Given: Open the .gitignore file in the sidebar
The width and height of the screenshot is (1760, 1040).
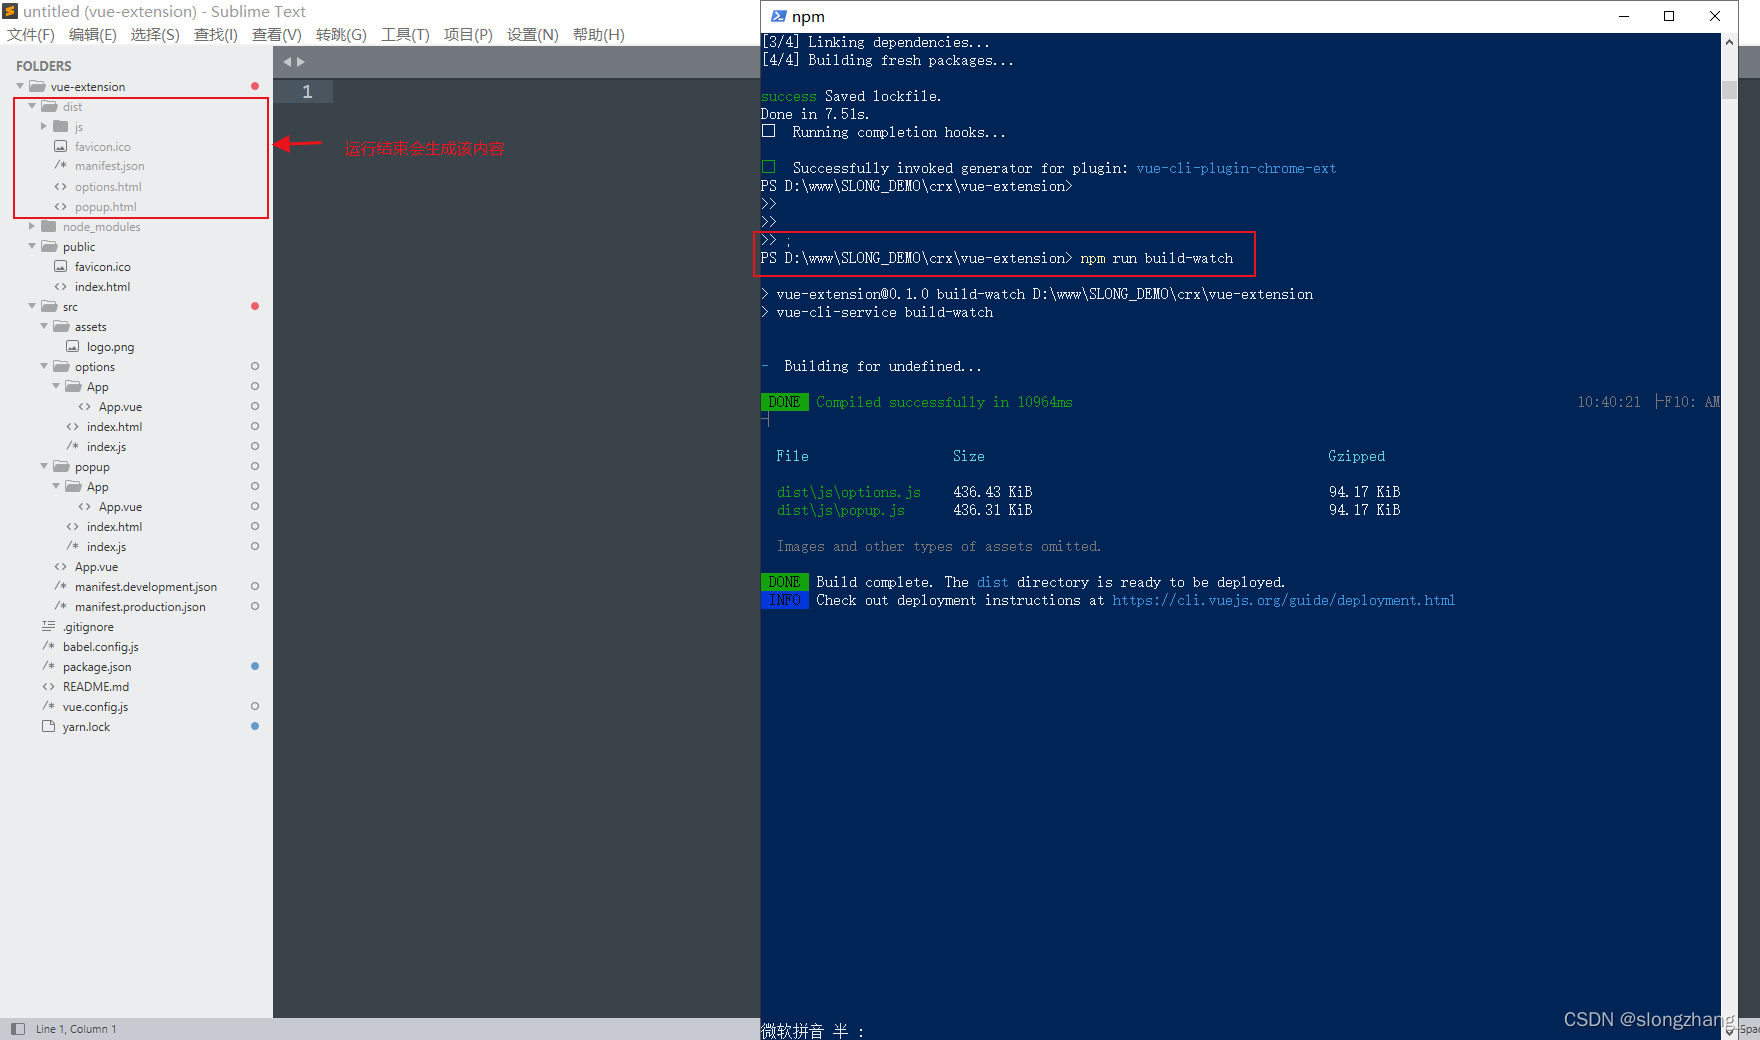Looking at the screenshot, I should 88,626.
